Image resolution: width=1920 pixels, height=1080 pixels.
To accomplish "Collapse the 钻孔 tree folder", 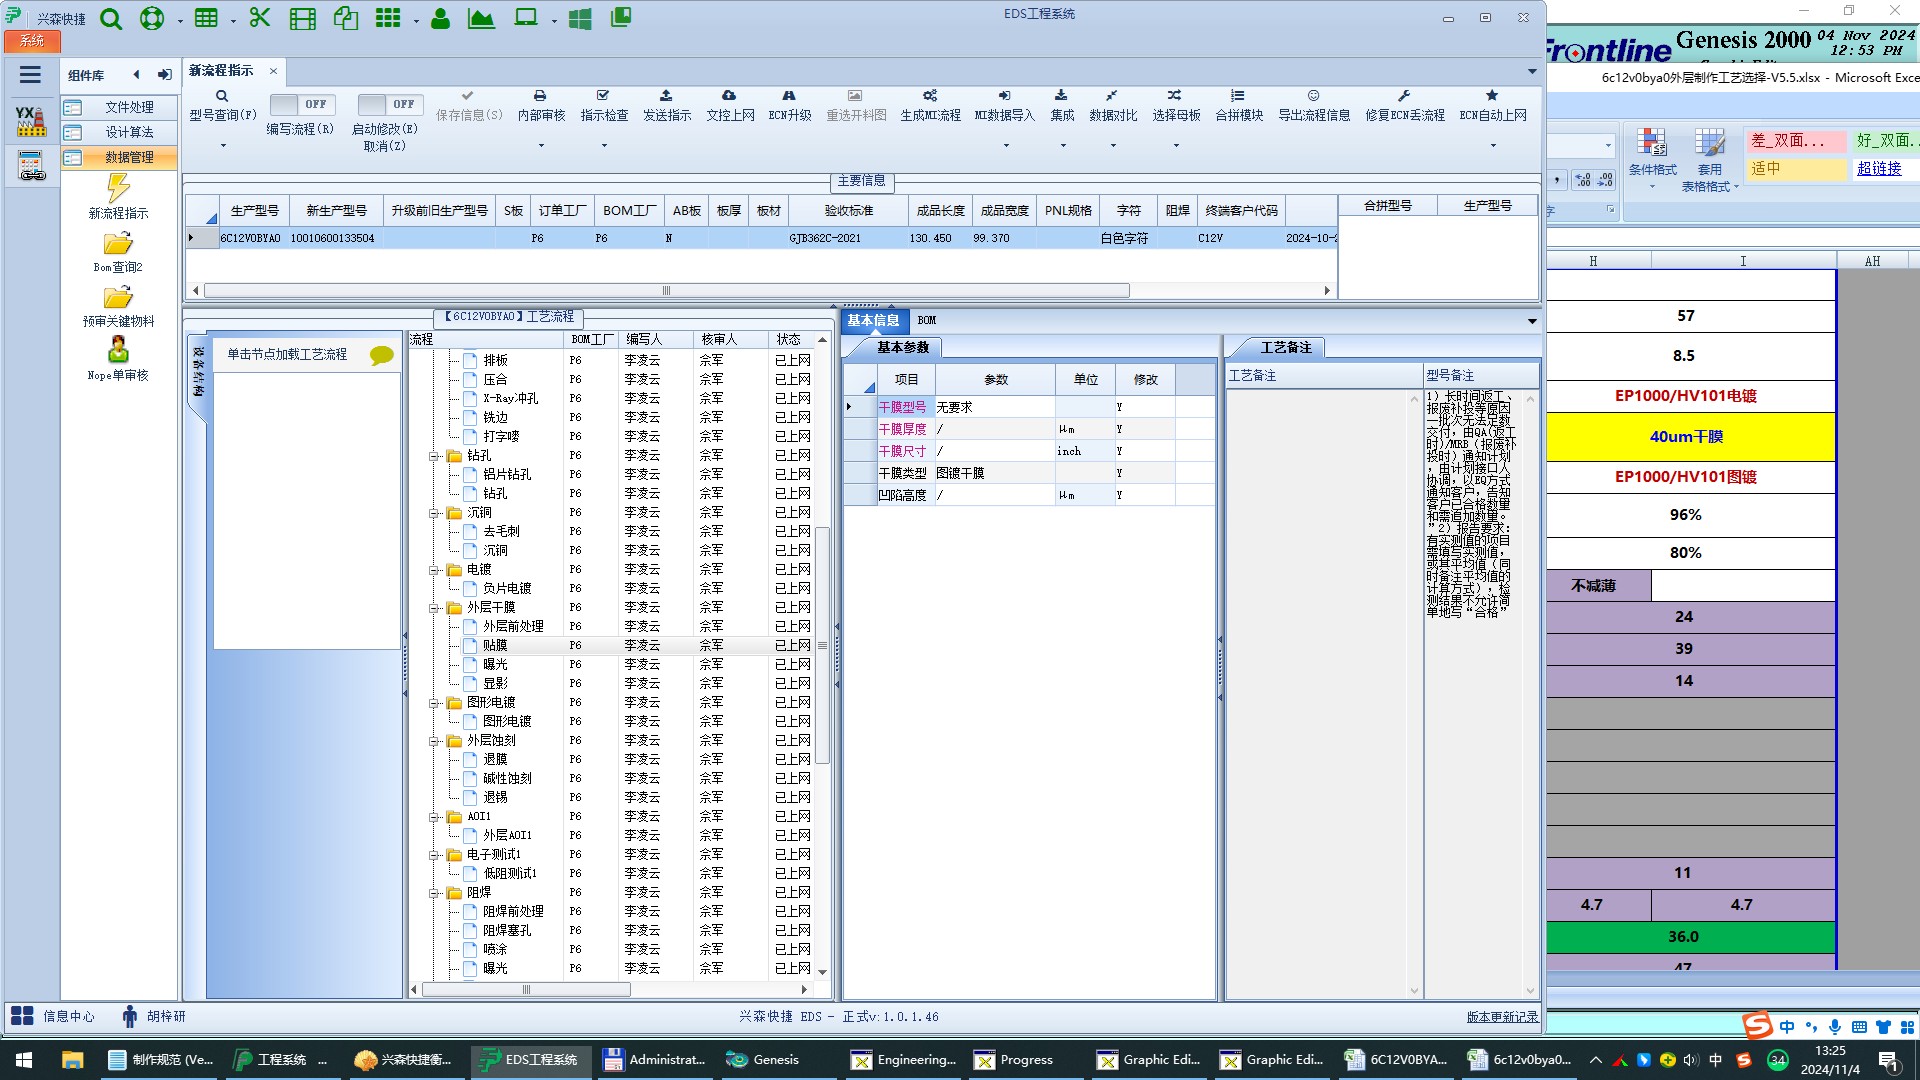I will tap(435, 456).
